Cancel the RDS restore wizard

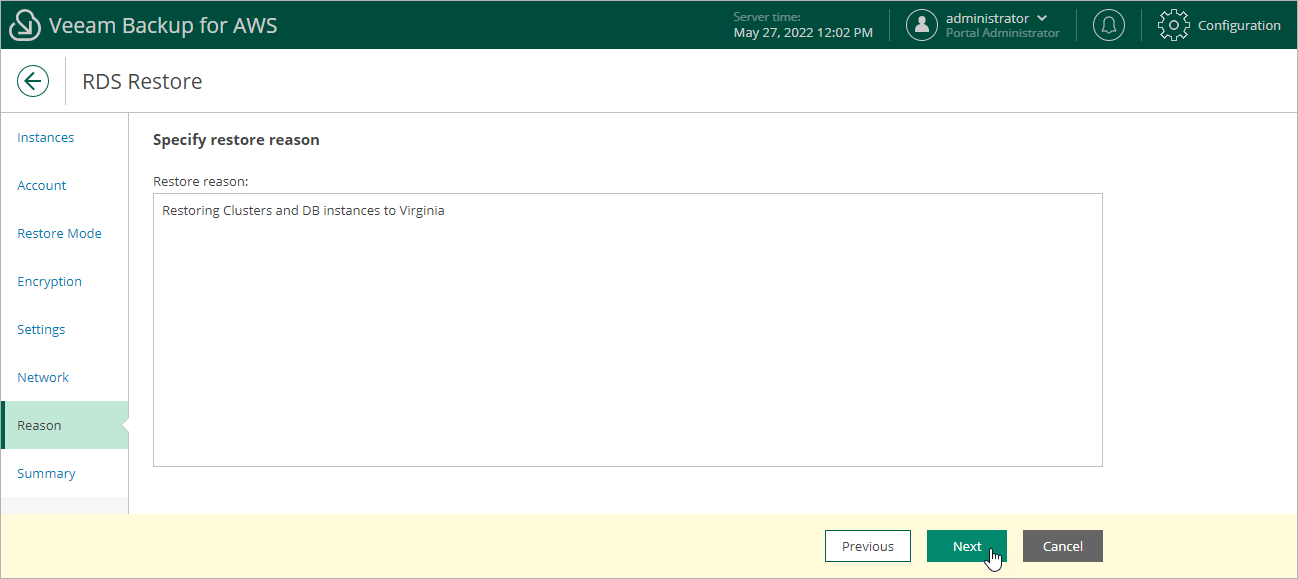(1063, 546)
